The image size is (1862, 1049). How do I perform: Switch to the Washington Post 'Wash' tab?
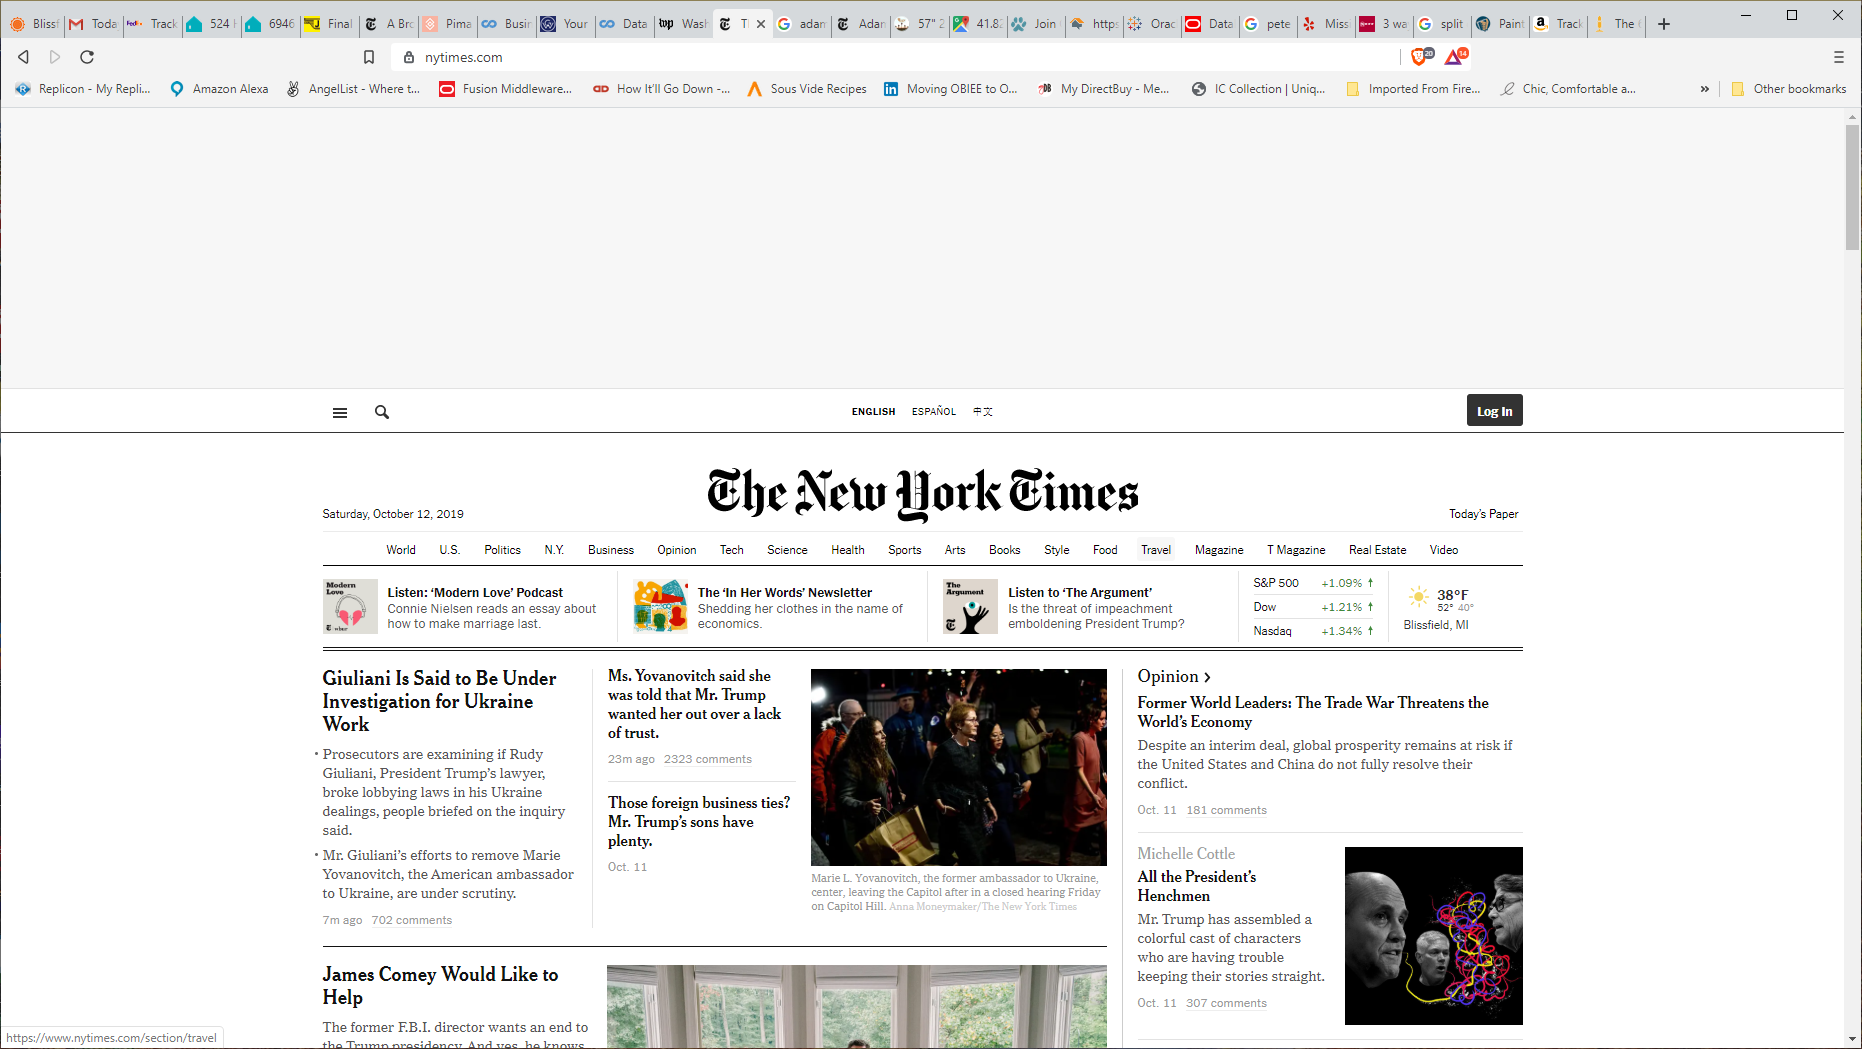683,24
